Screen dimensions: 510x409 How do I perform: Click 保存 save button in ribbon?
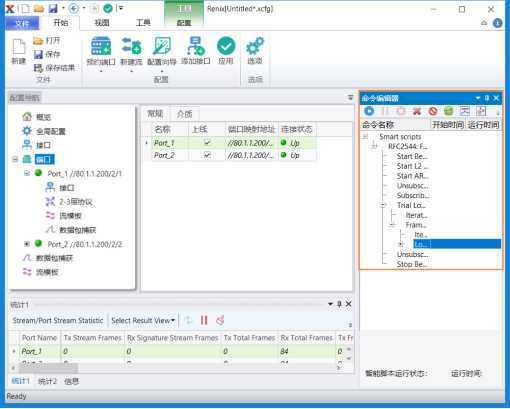point(47,54)
